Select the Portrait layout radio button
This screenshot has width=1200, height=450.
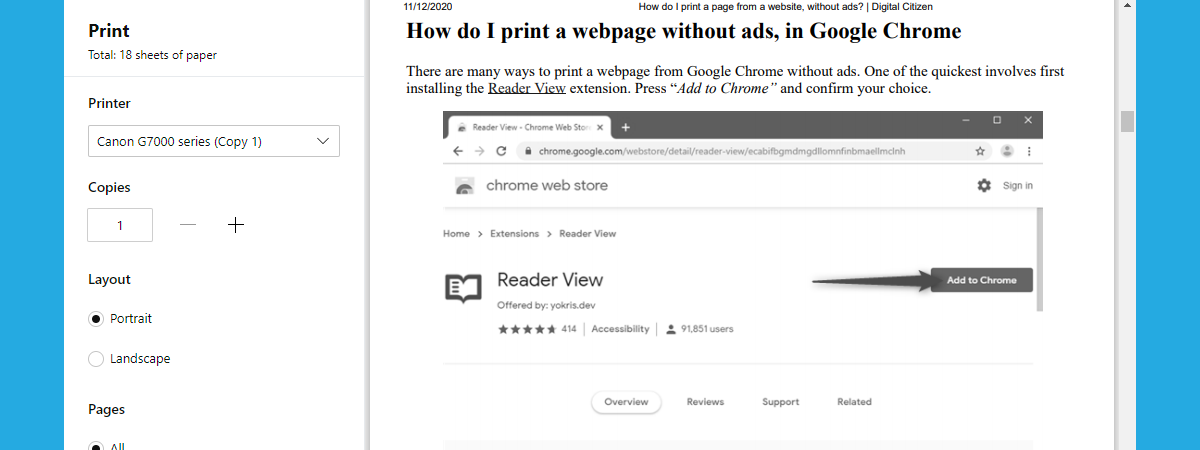pos(96,319)
